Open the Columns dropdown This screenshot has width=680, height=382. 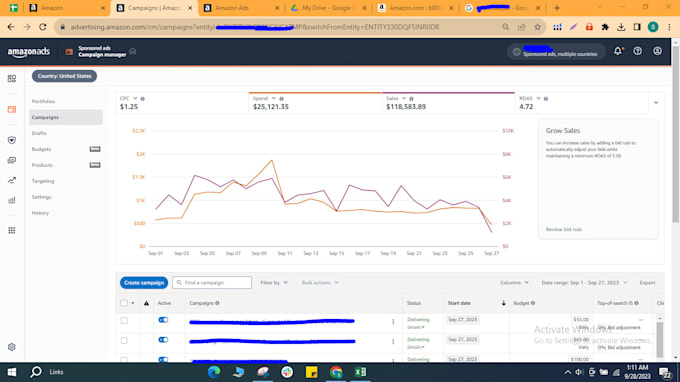pos(514,283)
